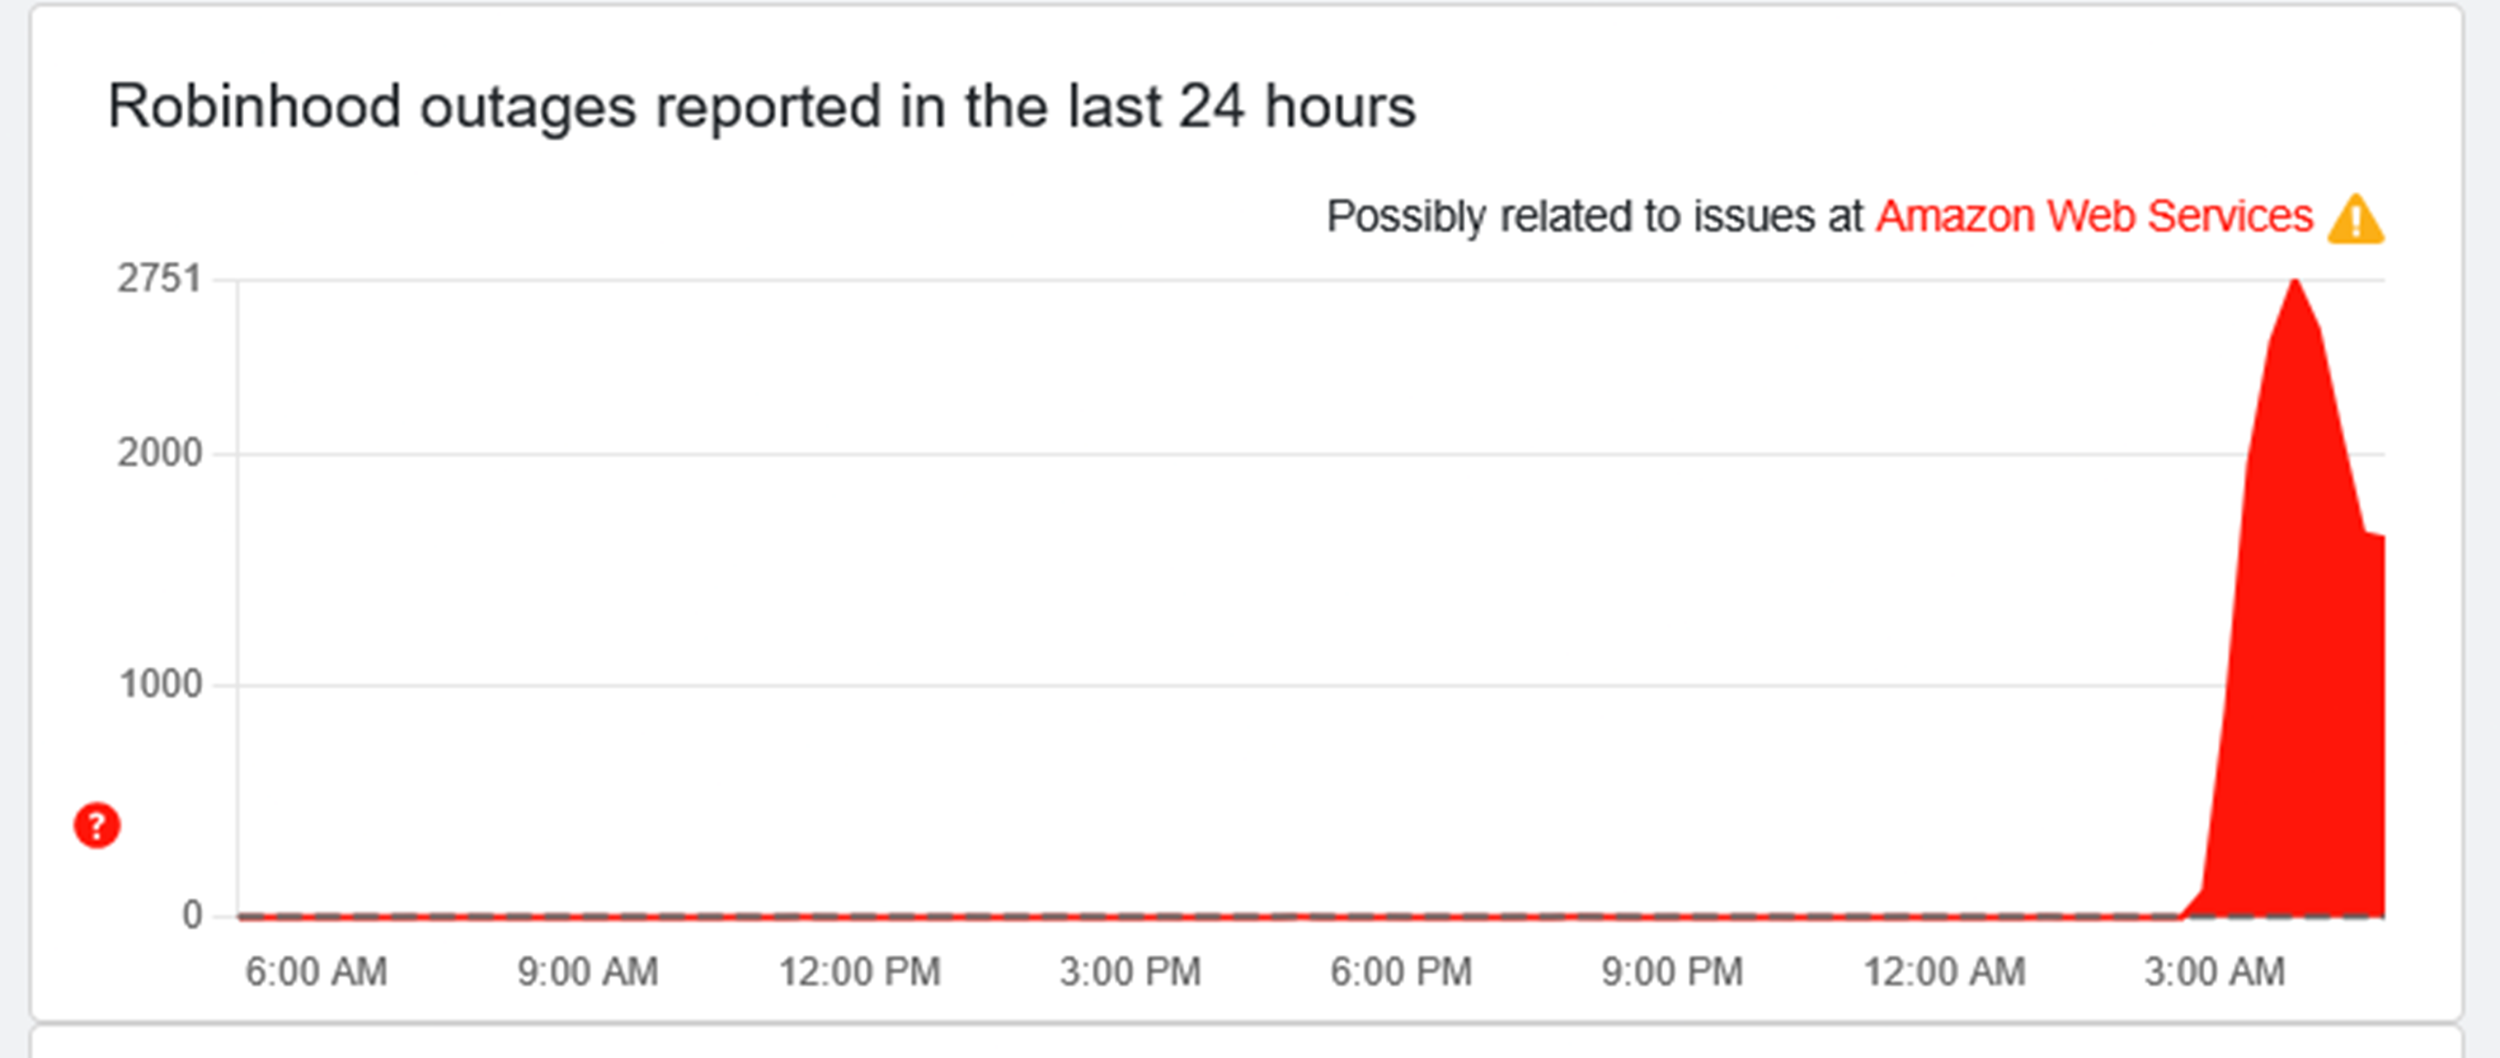Select the 12:00 PM time label
Screen dimensions: 2500x1058
coord(860,972)
